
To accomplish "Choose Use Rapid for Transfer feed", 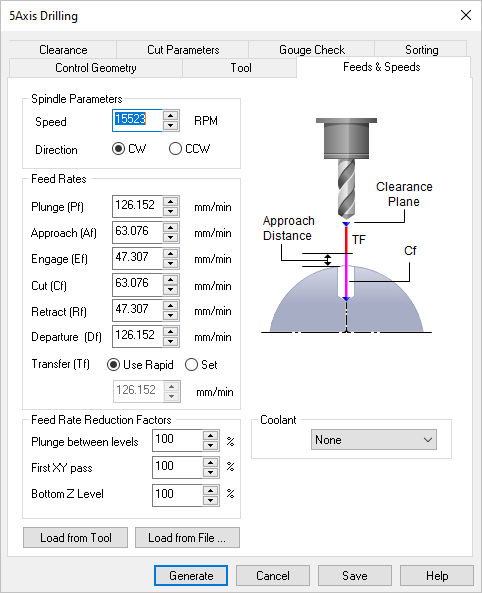I will click(x=140, y=365).
